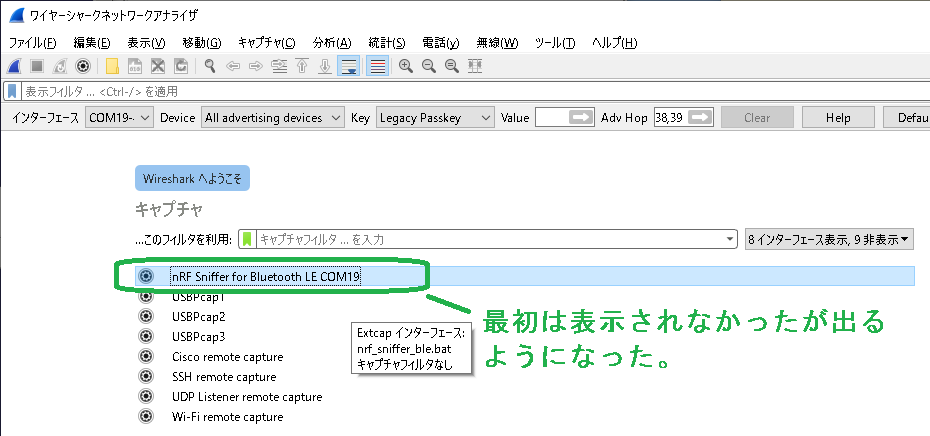Toggle packet colorize rules icon
Screen dimensions: 930x436
pos(377,66)
